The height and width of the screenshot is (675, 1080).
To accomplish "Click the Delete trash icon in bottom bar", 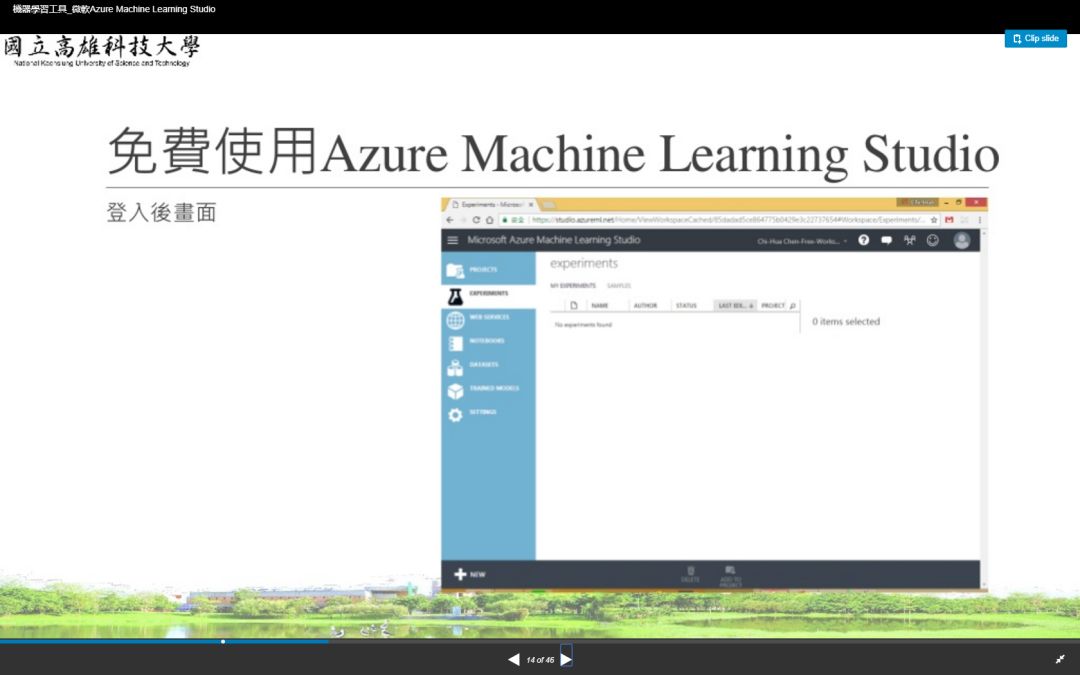I will click(690, 574).
